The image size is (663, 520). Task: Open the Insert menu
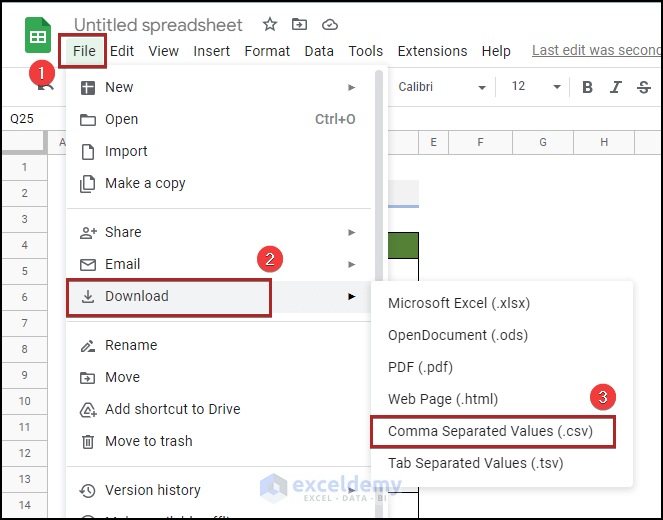[x=211, y=51]
